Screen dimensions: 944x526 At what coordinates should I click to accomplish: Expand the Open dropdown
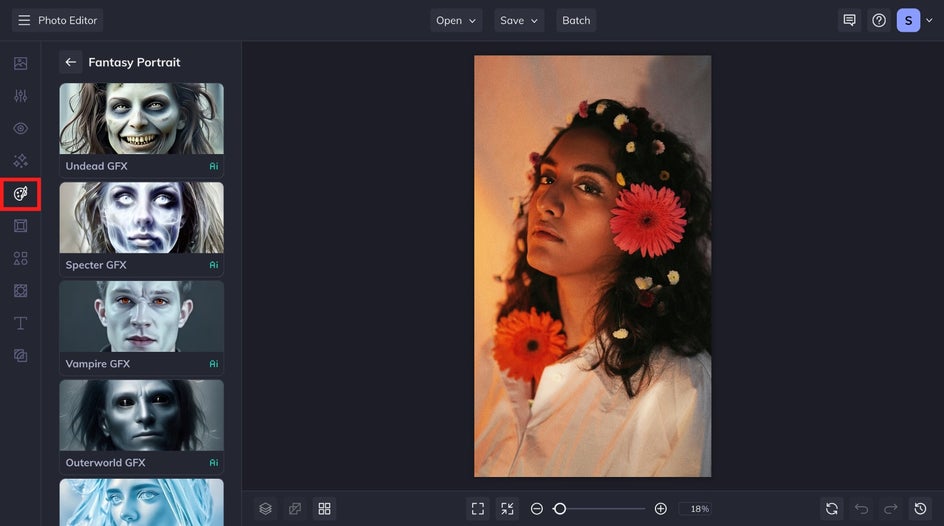(456, 20)
